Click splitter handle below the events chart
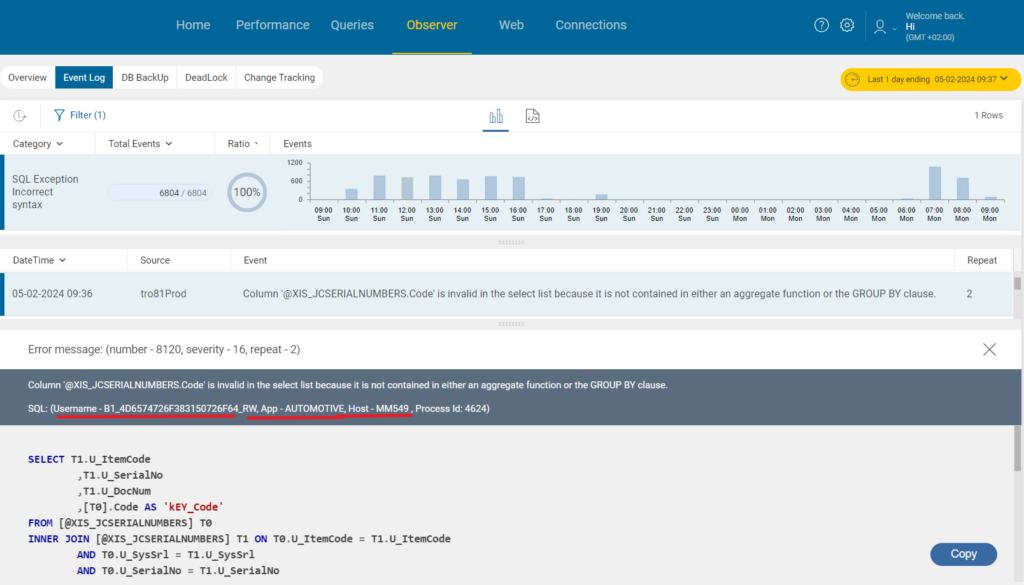Viewport: 1024px width, 585px height. tap(511, 242)
